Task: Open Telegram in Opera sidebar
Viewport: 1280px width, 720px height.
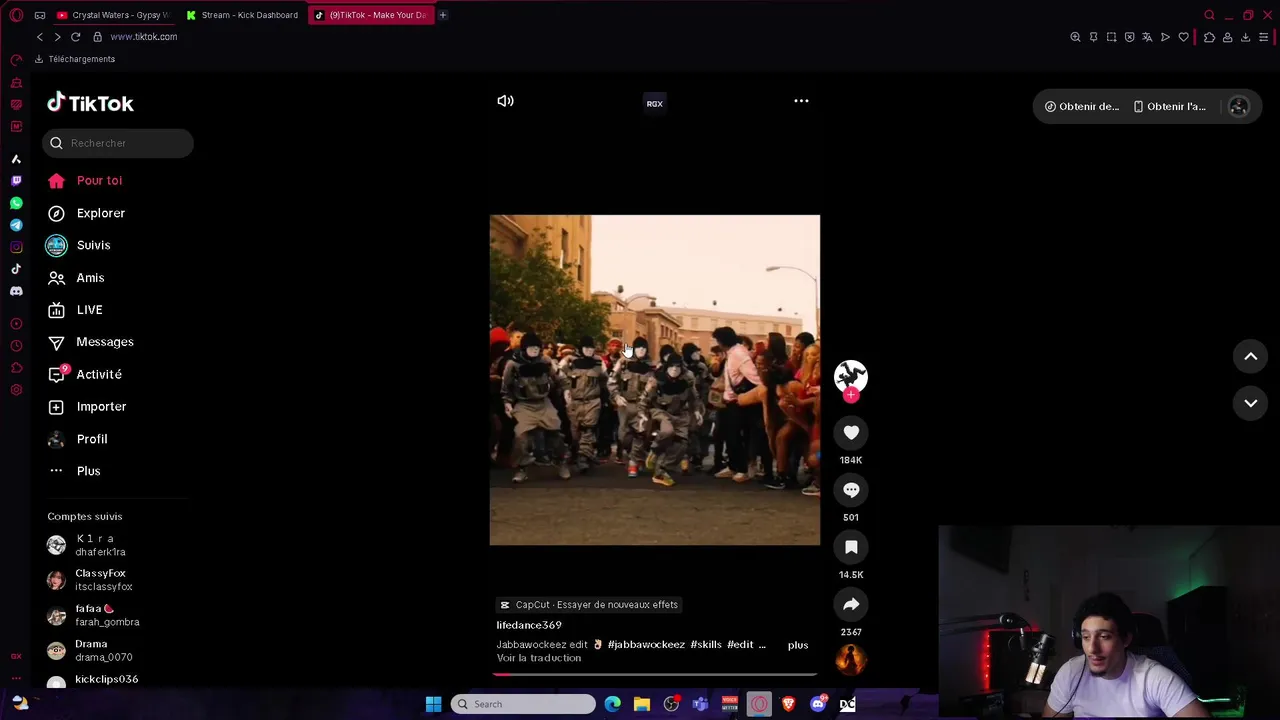Action: point(16,225)
